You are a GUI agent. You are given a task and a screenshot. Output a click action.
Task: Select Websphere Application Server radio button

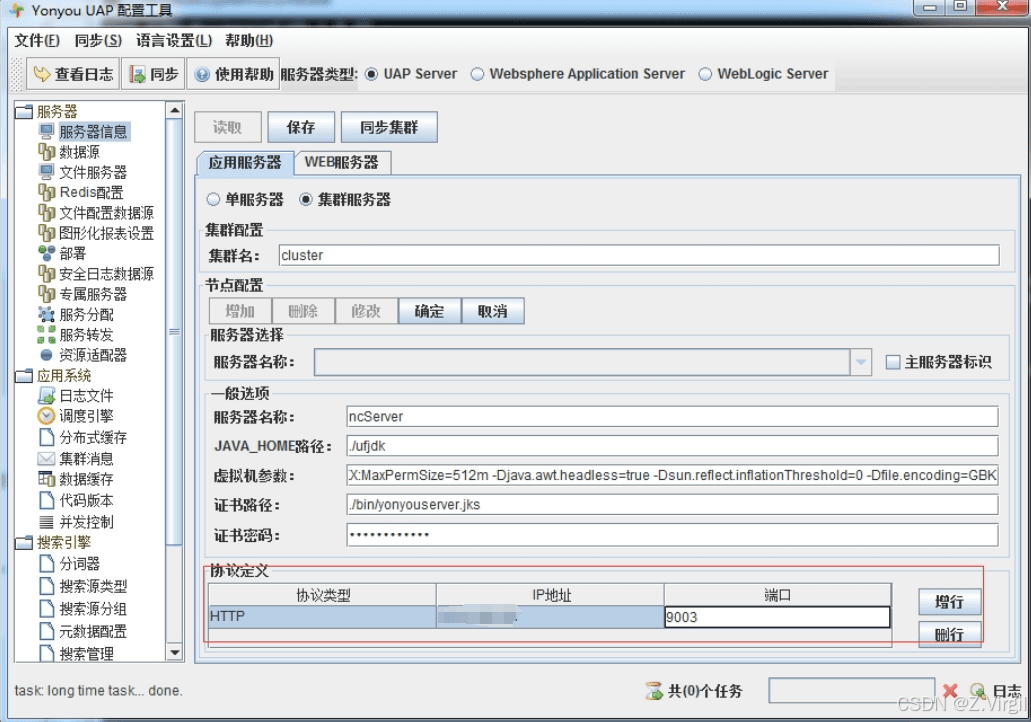click(x=477, y=74)
